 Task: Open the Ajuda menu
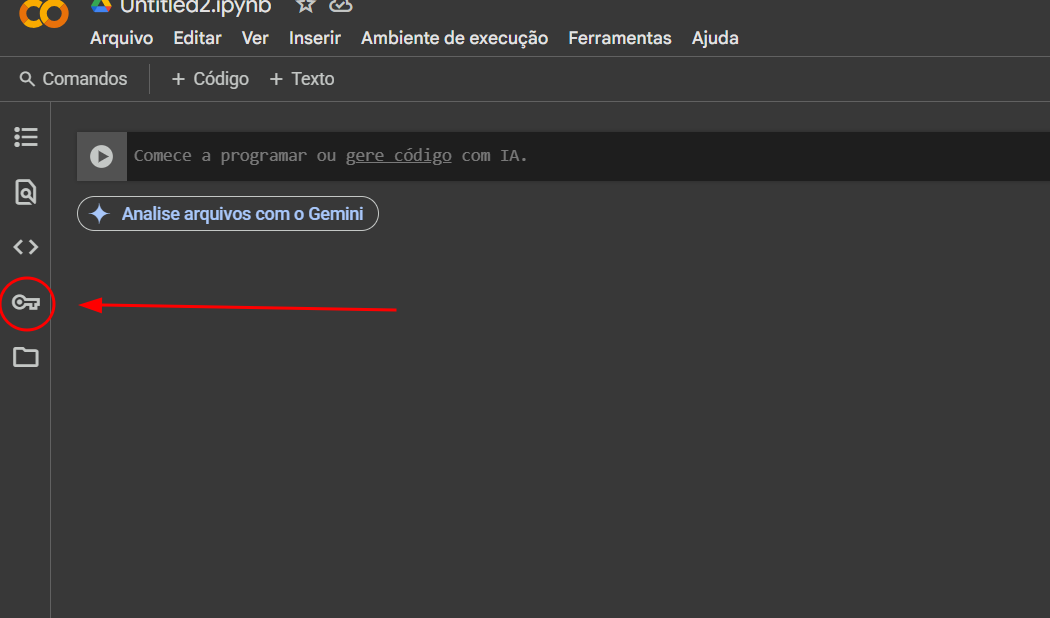(715, 38)
